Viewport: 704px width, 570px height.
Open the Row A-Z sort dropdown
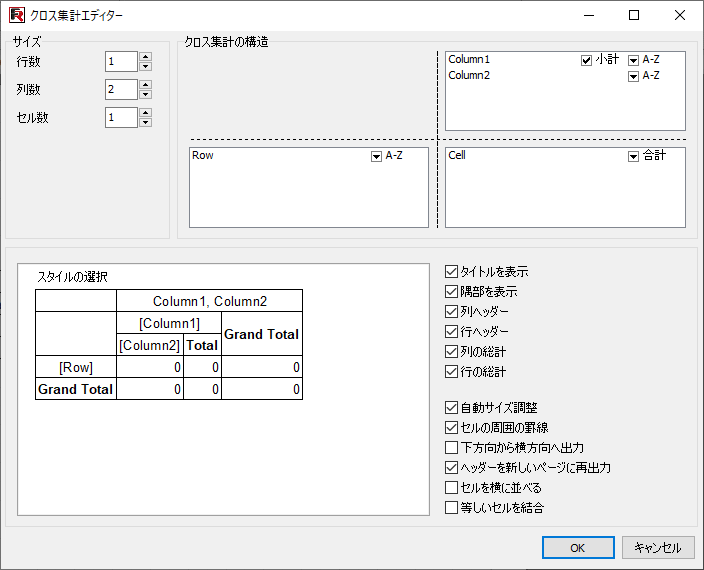point(377,157)
